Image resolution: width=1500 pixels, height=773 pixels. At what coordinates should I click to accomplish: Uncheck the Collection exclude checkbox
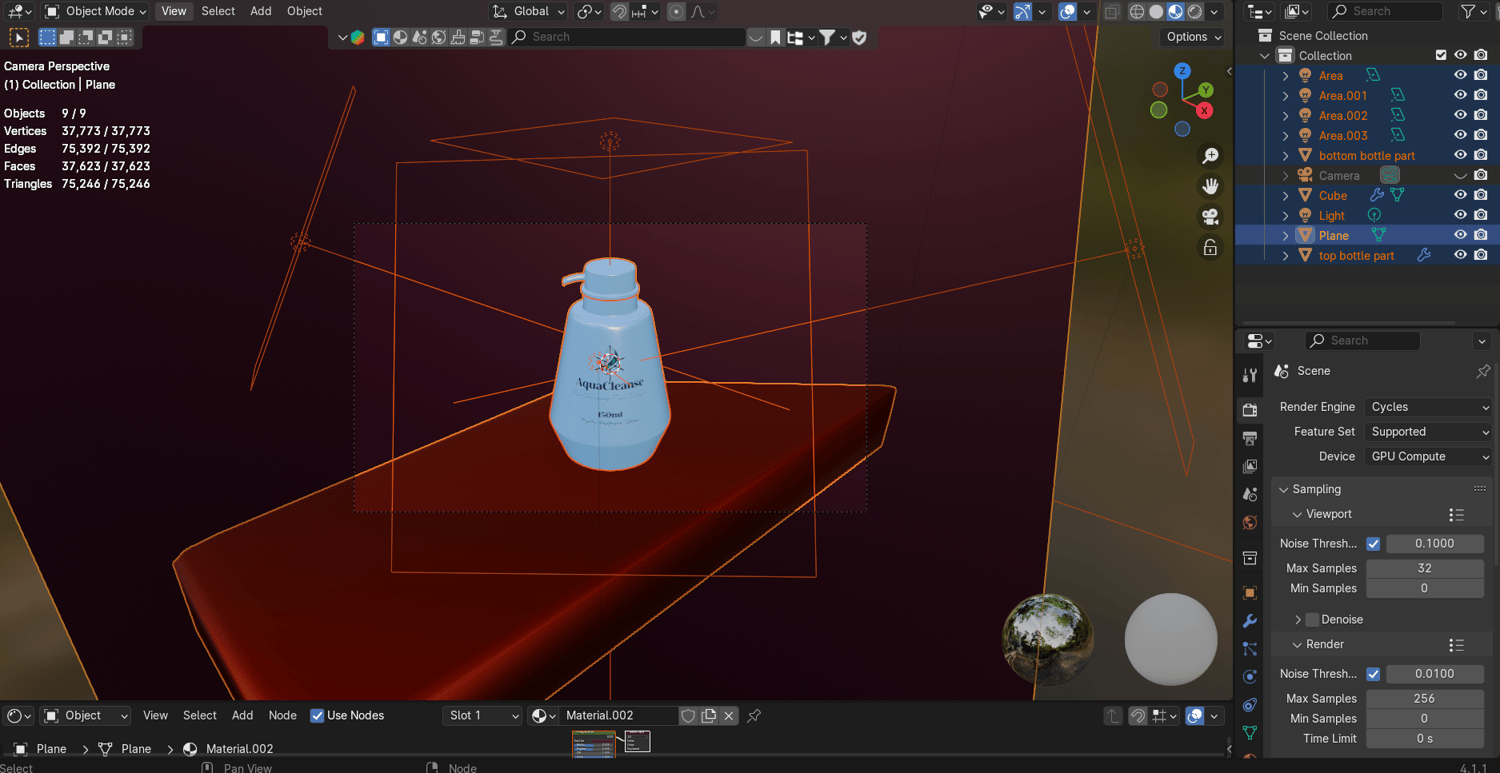(1441, 56)
